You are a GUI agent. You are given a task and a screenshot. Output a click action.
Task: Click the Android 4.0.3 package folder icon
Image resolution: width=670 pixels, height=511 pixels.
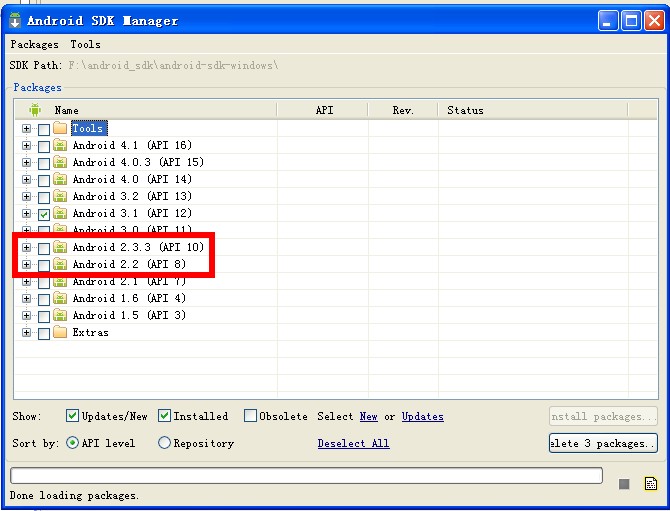click(x=60, y=162)
